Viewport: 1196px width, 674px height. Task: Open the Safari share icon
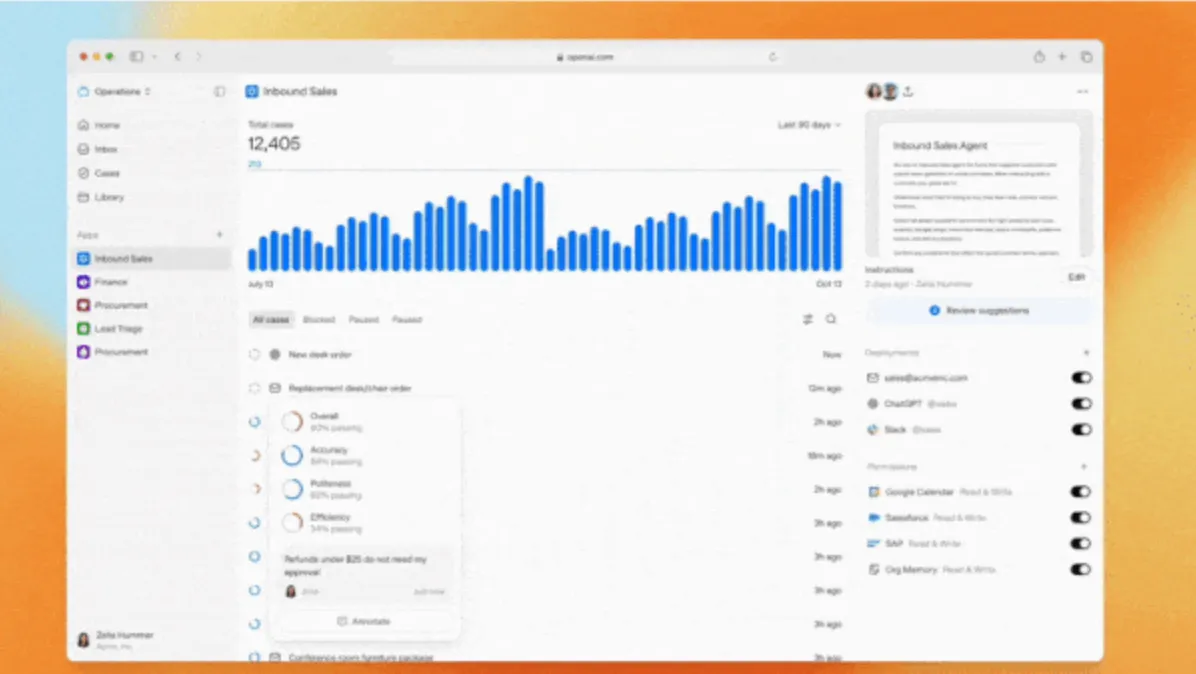1039,56
